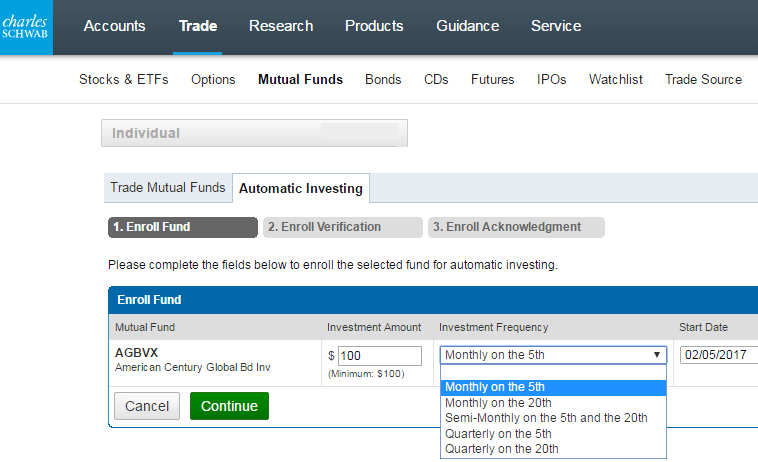Click the Mutual Fund column header
The image size is (758, 462).
[145, 327]
